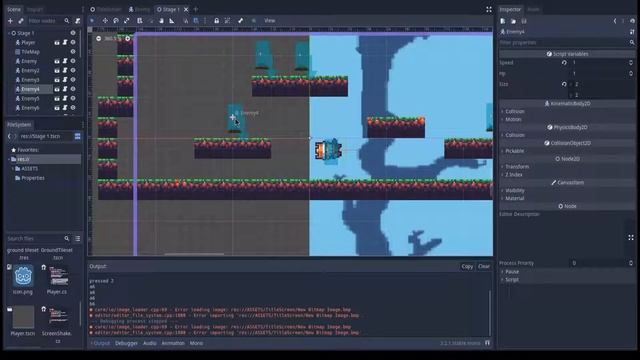Viewport: 640px width, 360px height.
Task: Reset the Size property to default
Action: click(564, 84)
